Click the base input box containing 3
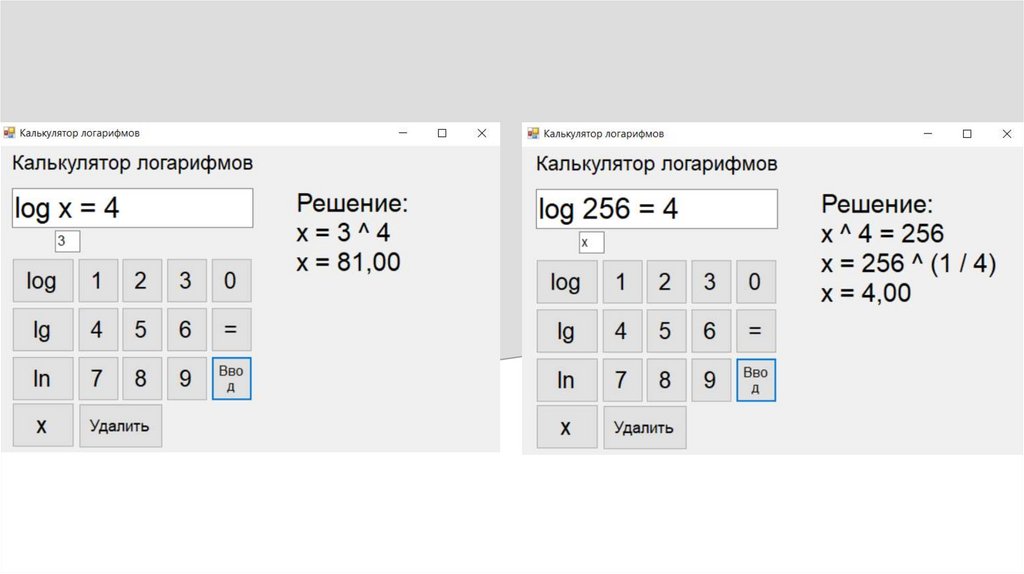The image size is (1024, 574). (67, 241)
